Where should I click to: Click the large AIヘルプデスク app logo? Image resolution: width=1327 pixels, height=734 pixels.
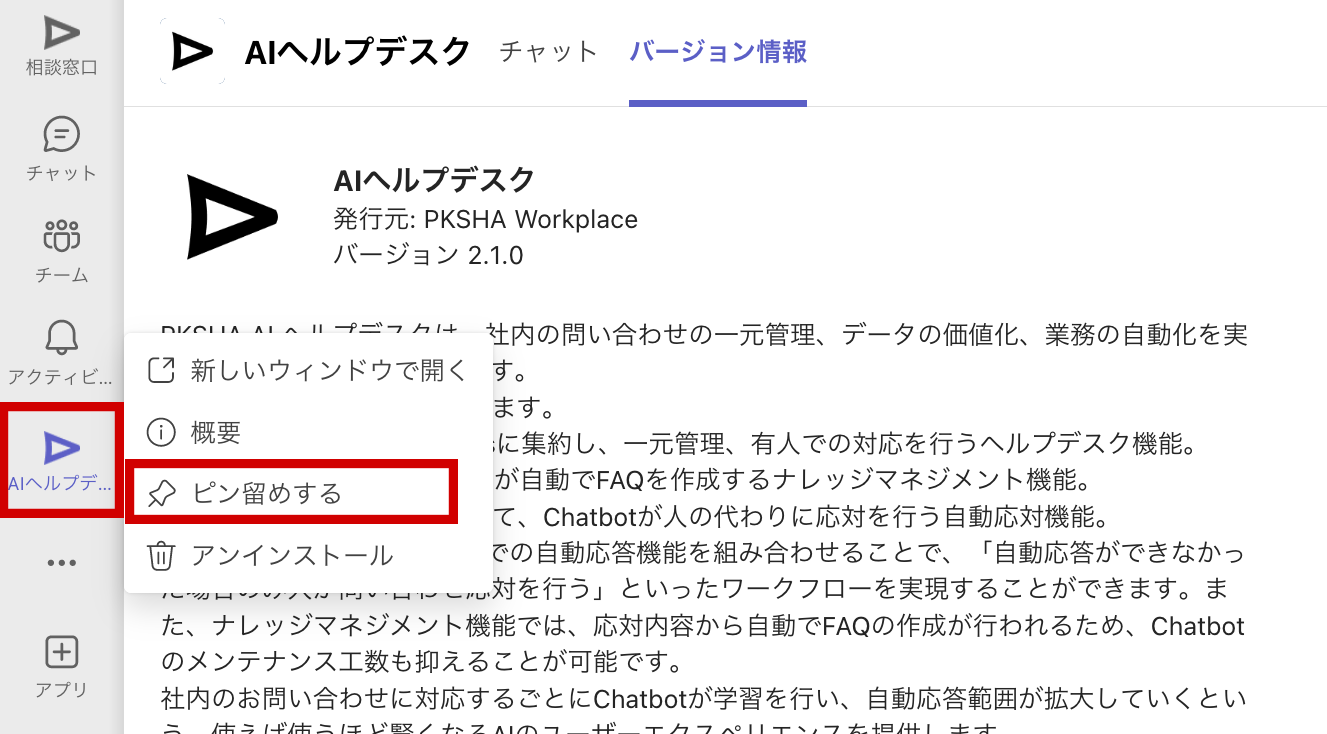point(232,217)
